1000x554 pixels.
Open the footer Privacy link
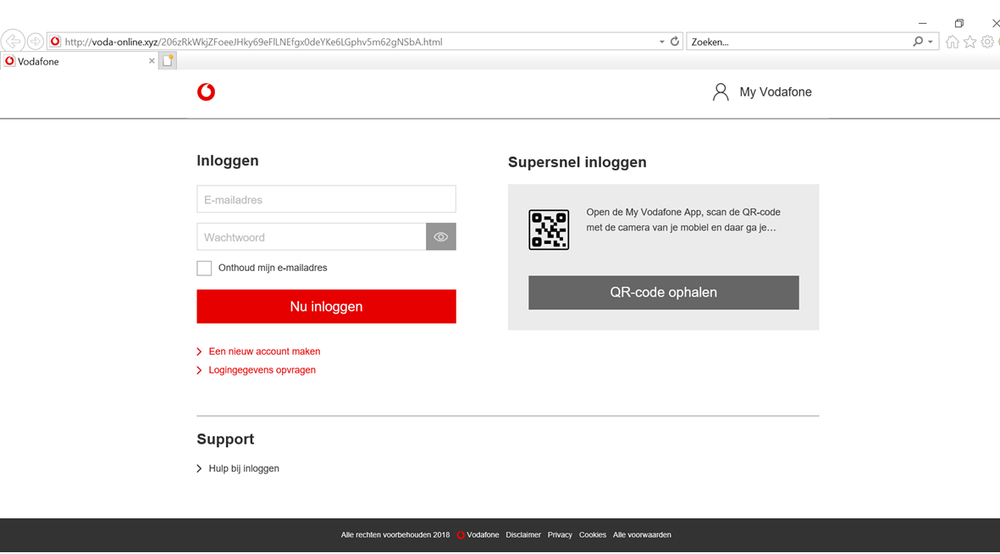click(x=559, y=535)
